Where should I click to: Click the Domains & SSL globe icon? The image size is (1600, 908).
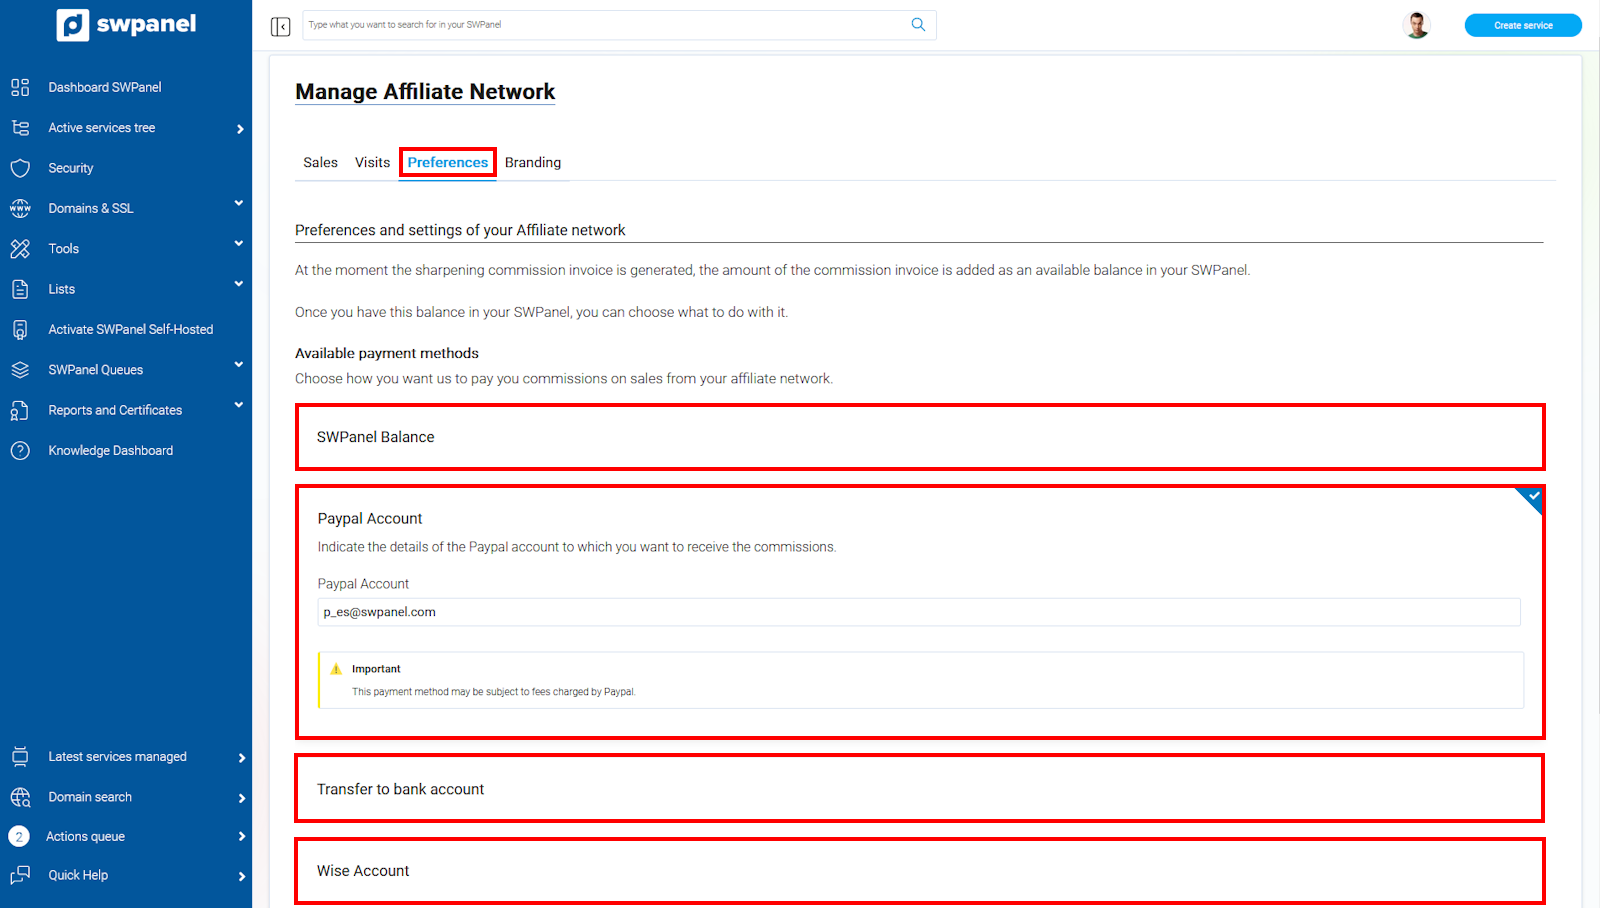[x=20, y=208]
